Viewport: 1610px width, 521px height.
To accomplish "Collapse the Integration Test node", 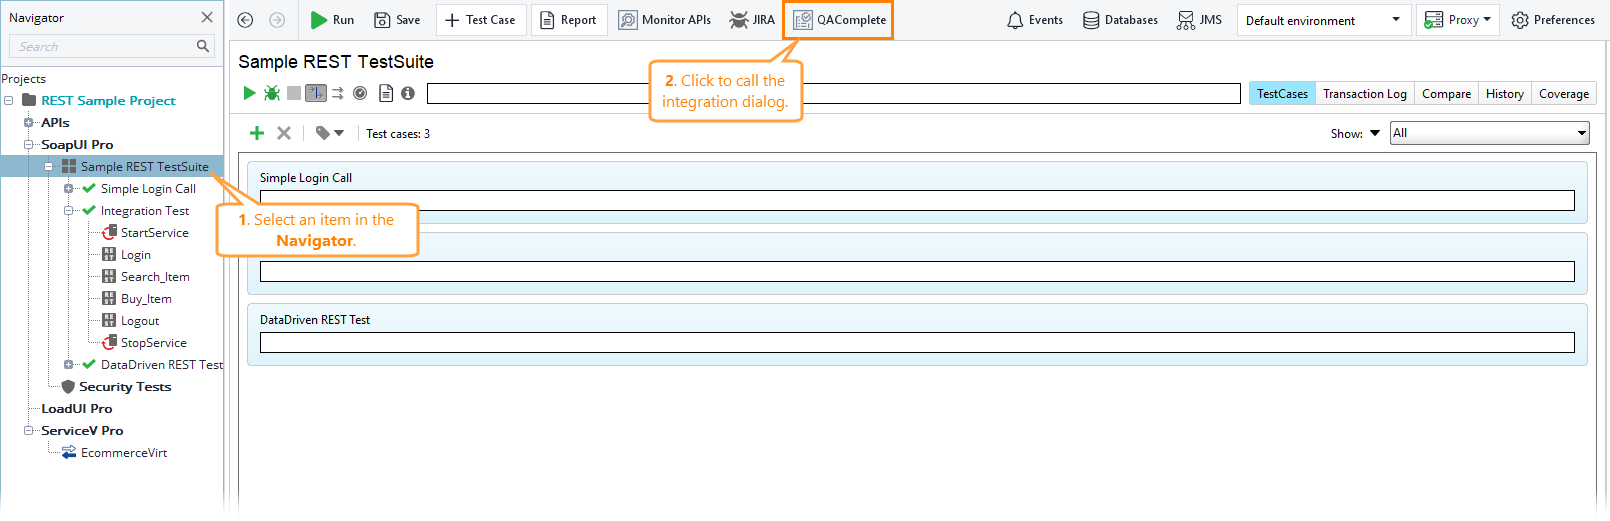I will (x=69, y=210).
